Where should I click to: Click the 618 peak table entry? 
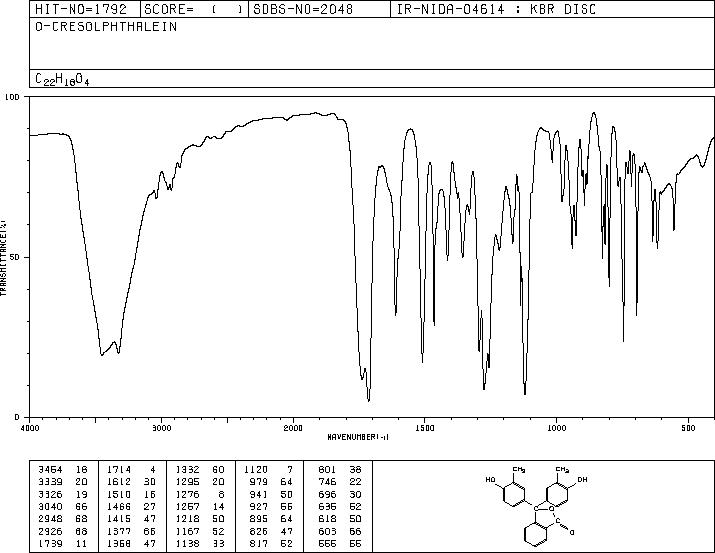(x=327, y=519)
